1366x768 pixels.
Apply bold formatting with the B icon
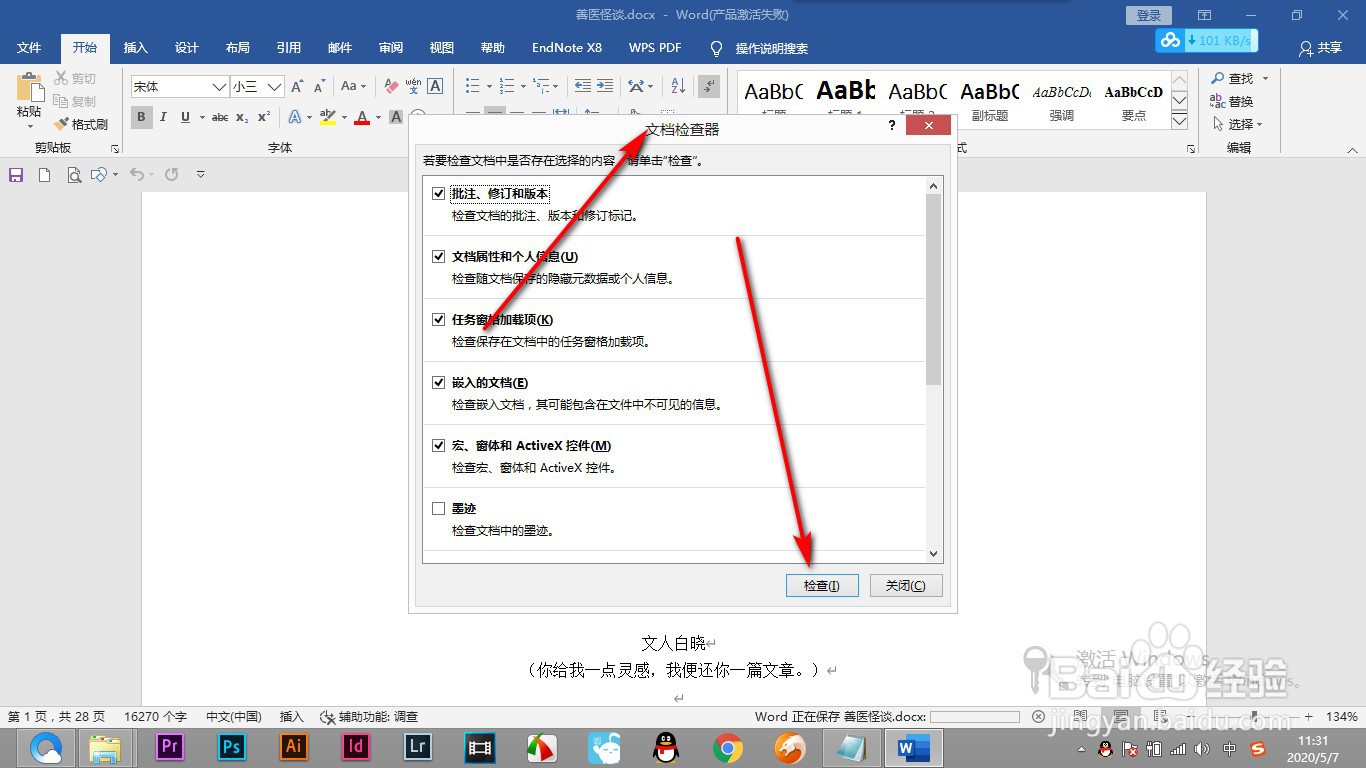(x=141, y=117)
